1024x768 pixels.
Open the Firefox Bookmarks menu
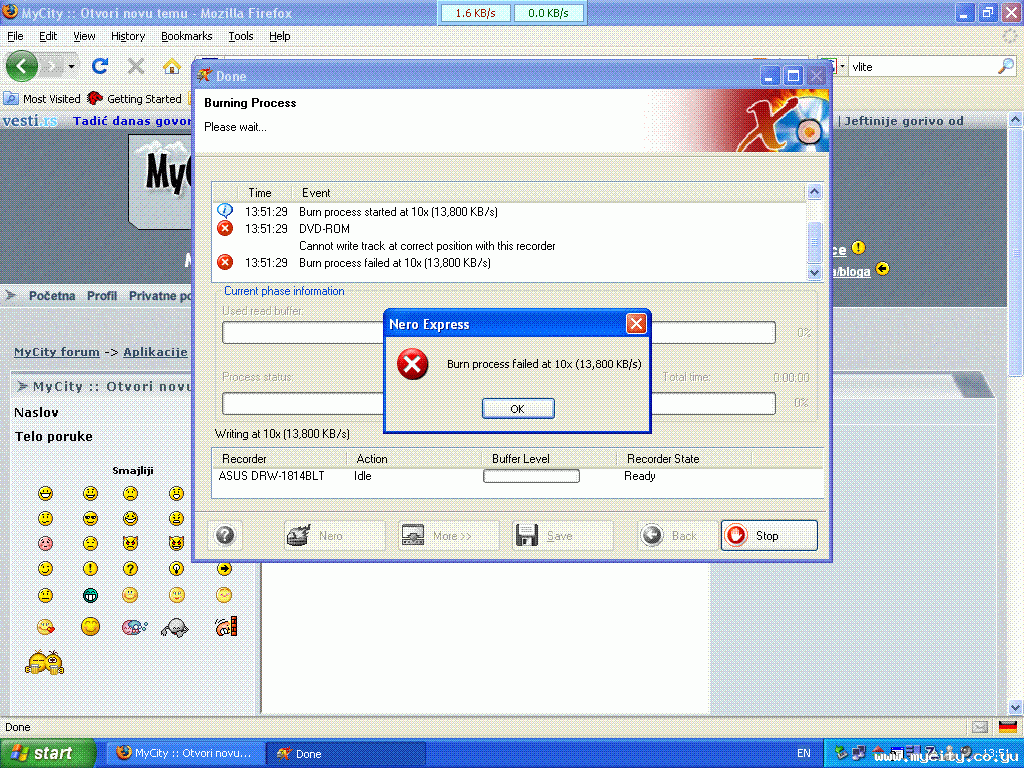coord(187,37)
